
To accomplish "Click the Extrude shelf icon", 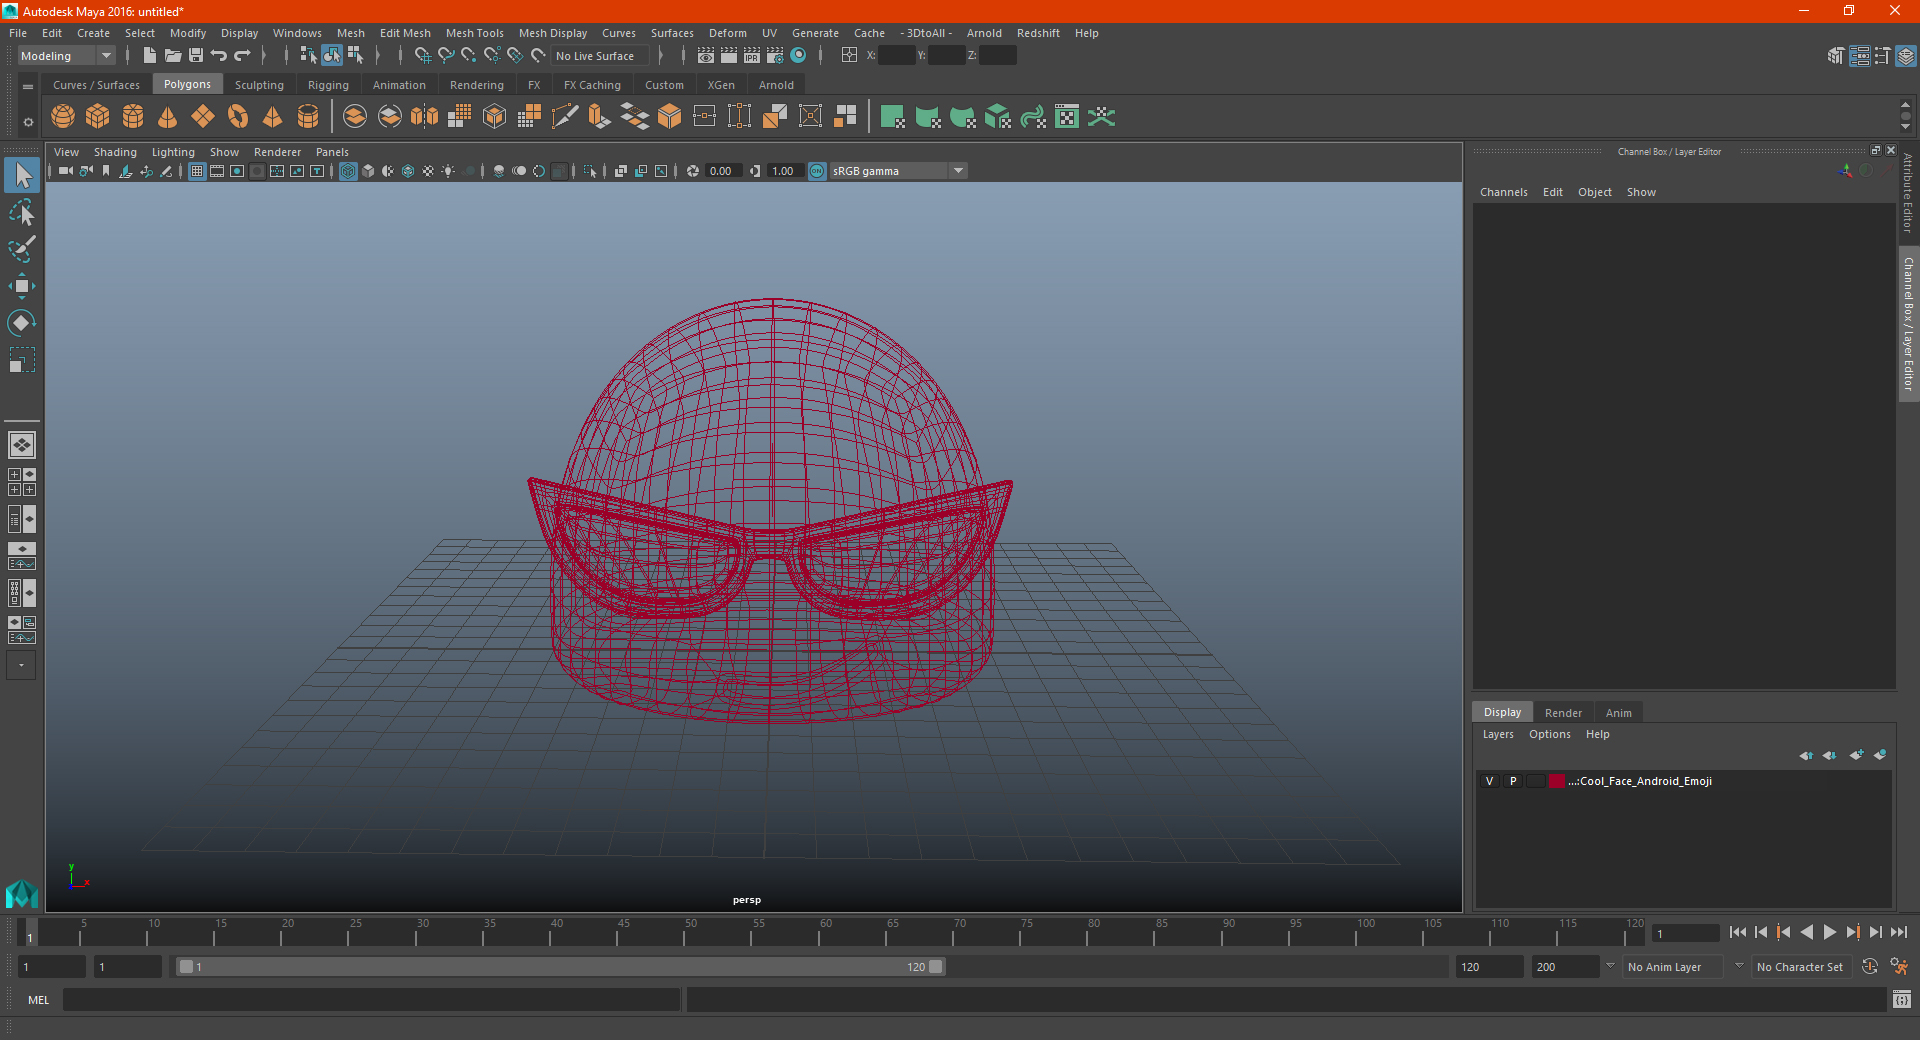I will [600, 117].
